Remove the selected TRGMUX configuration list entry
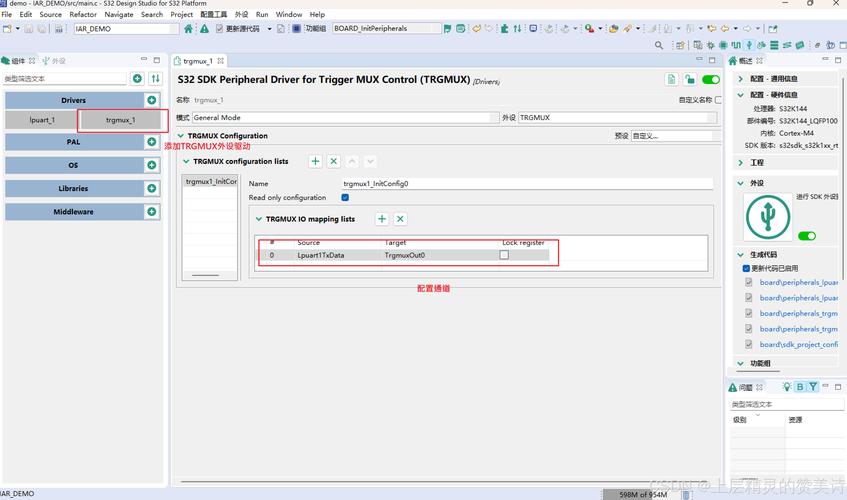 (x=334, y=161)
